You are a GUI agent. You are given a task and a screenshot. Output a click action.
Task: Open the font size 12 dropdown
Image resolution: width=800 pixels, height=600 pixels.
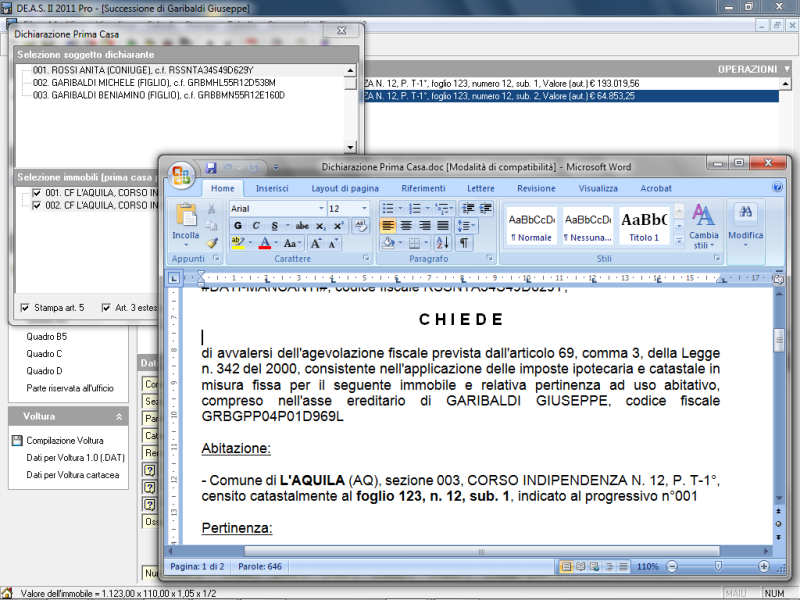click(x=364, y=208)
